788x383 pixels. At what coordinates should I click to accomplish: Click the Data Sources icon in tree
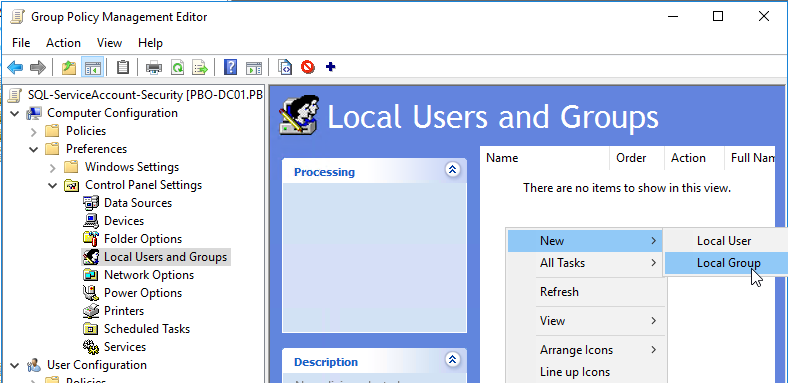click(x=91, y=203)
